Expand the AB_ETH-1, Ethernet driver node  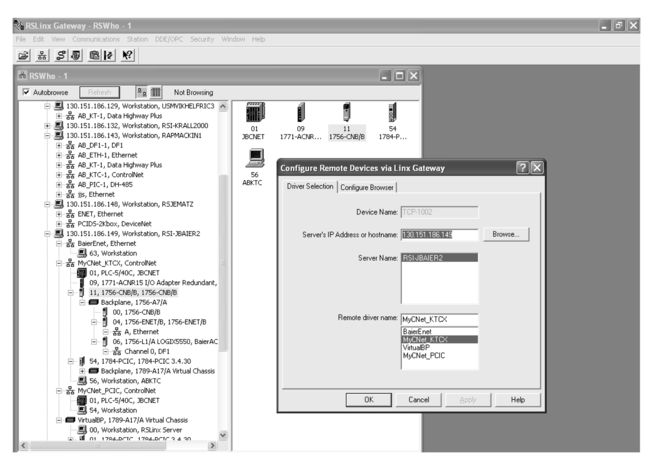tap(59, 155)
